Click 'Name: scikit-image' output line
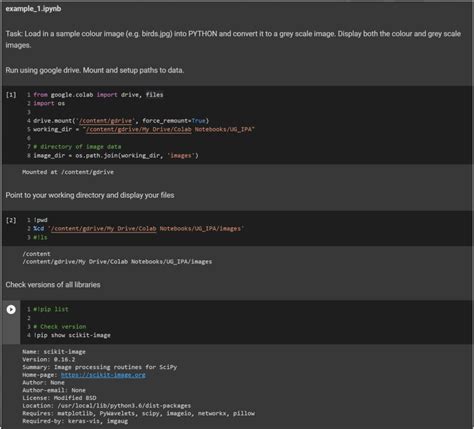This screenshot has width=474, height=429. coord(54,352)
